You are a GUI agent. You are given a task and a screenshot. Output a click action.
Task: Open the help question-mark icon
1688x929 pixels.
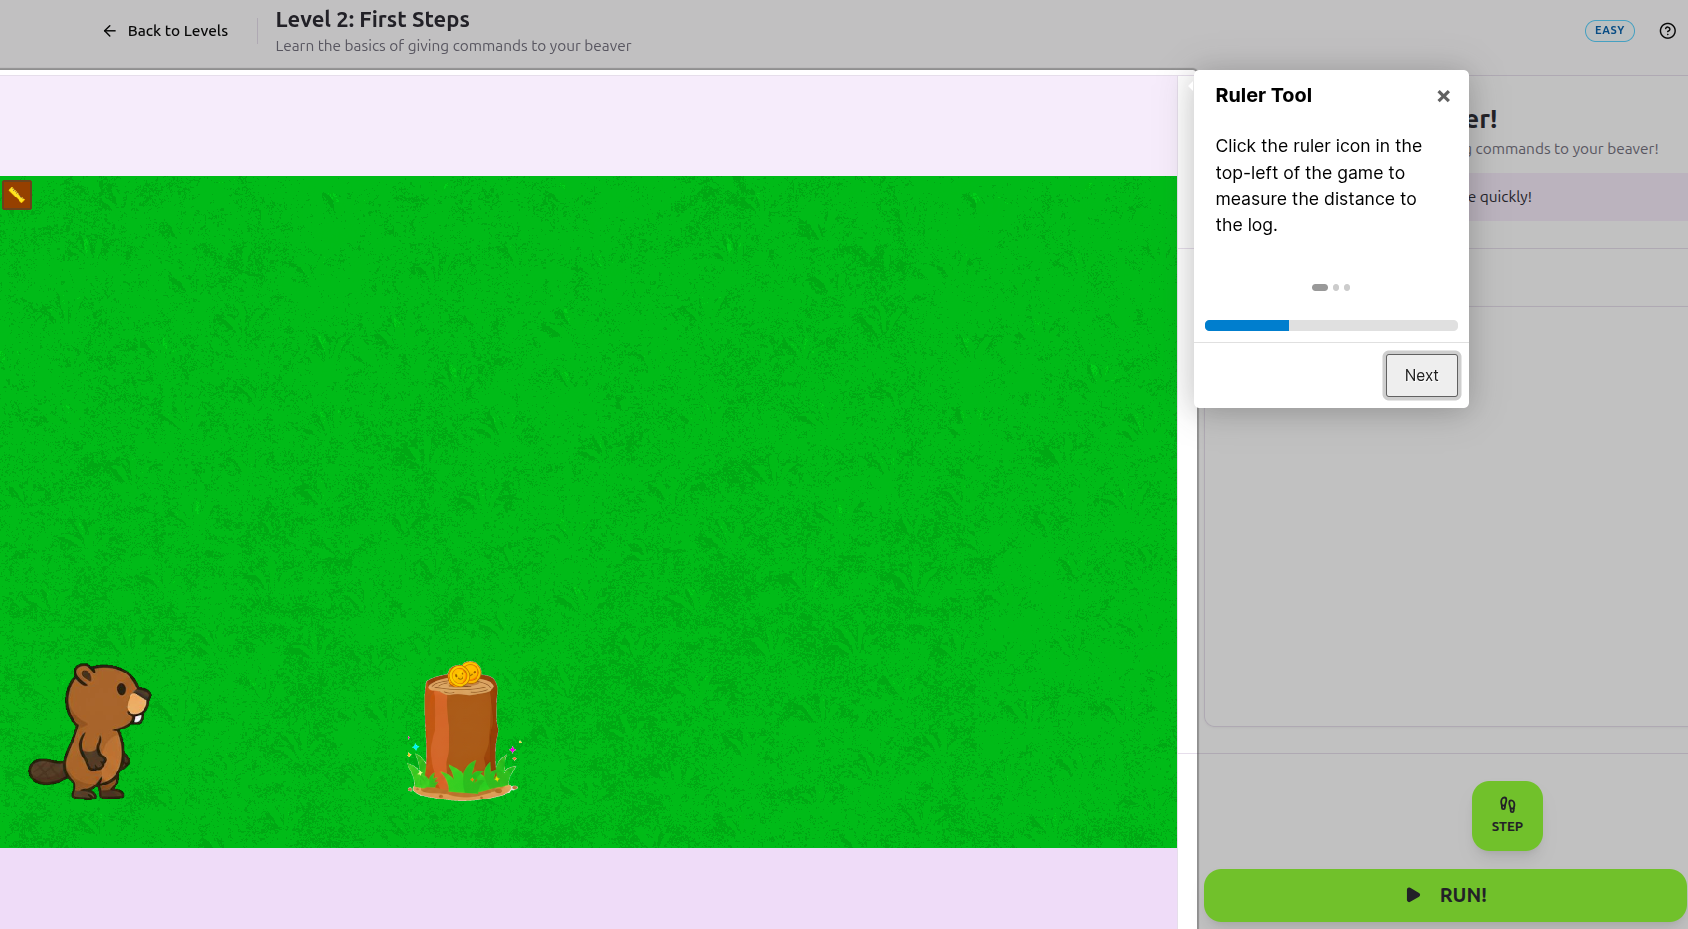point(1667,31)
